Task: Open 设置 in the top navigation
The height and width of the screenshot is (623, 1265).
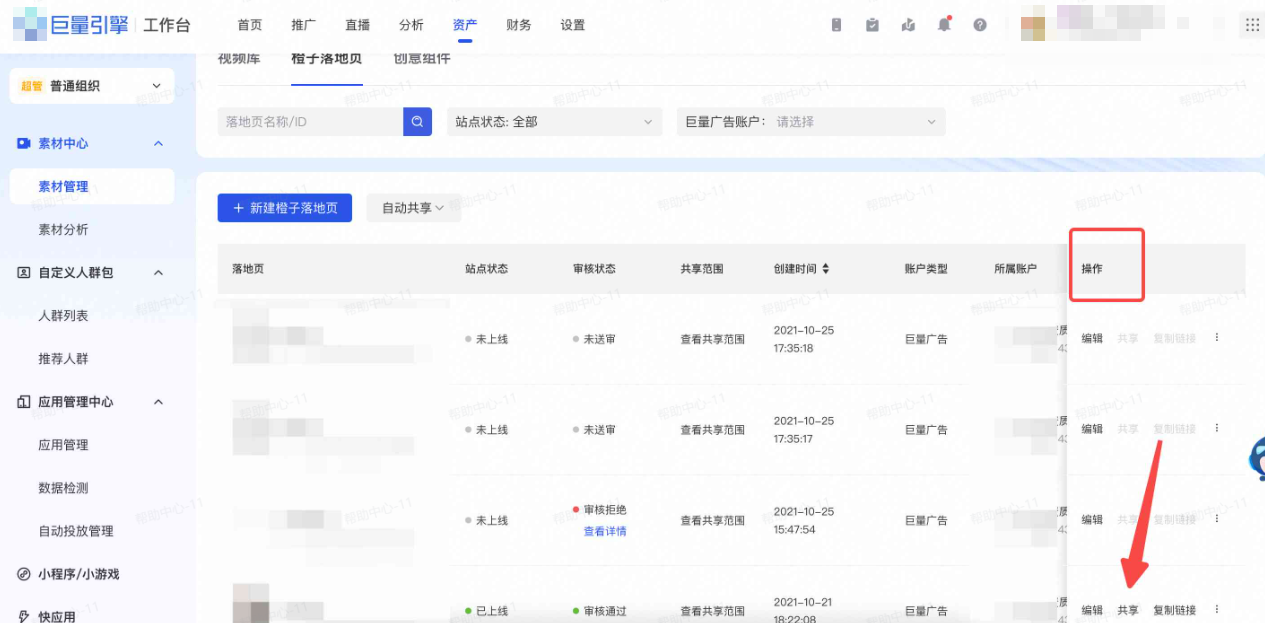Action: coord(573,25)
